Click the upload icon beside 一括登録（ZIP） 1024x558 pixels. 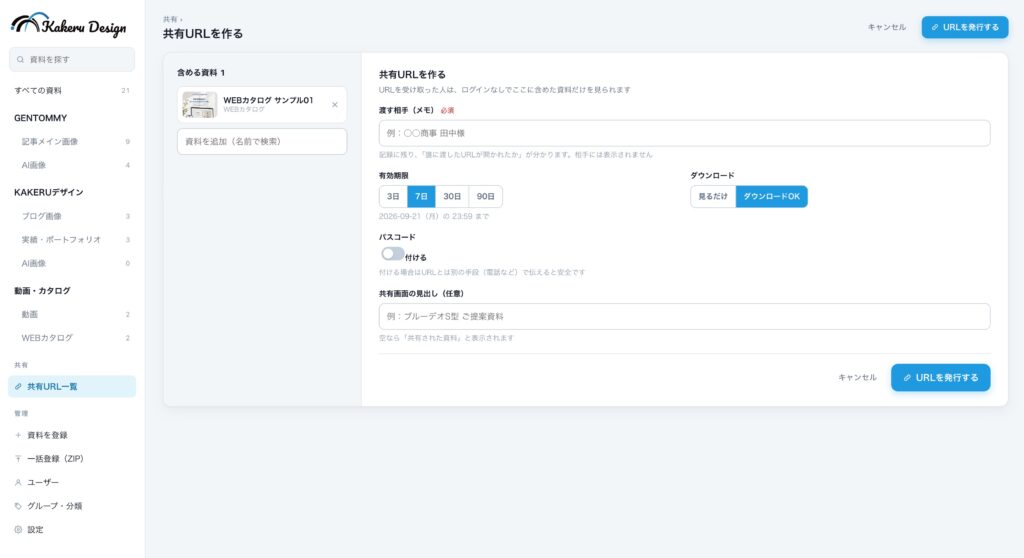coord(18,459)
